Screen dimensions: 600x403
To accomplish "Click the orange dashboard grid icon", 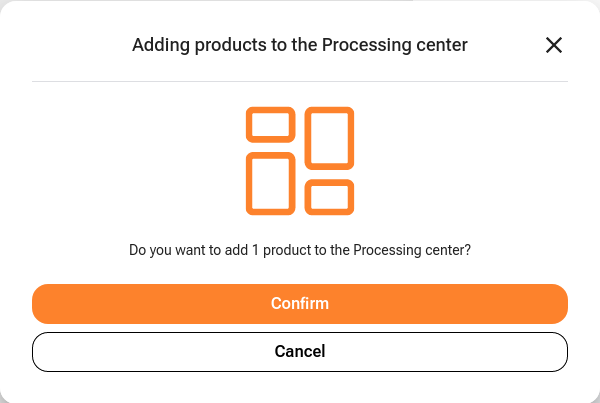I will click(300, 161).
